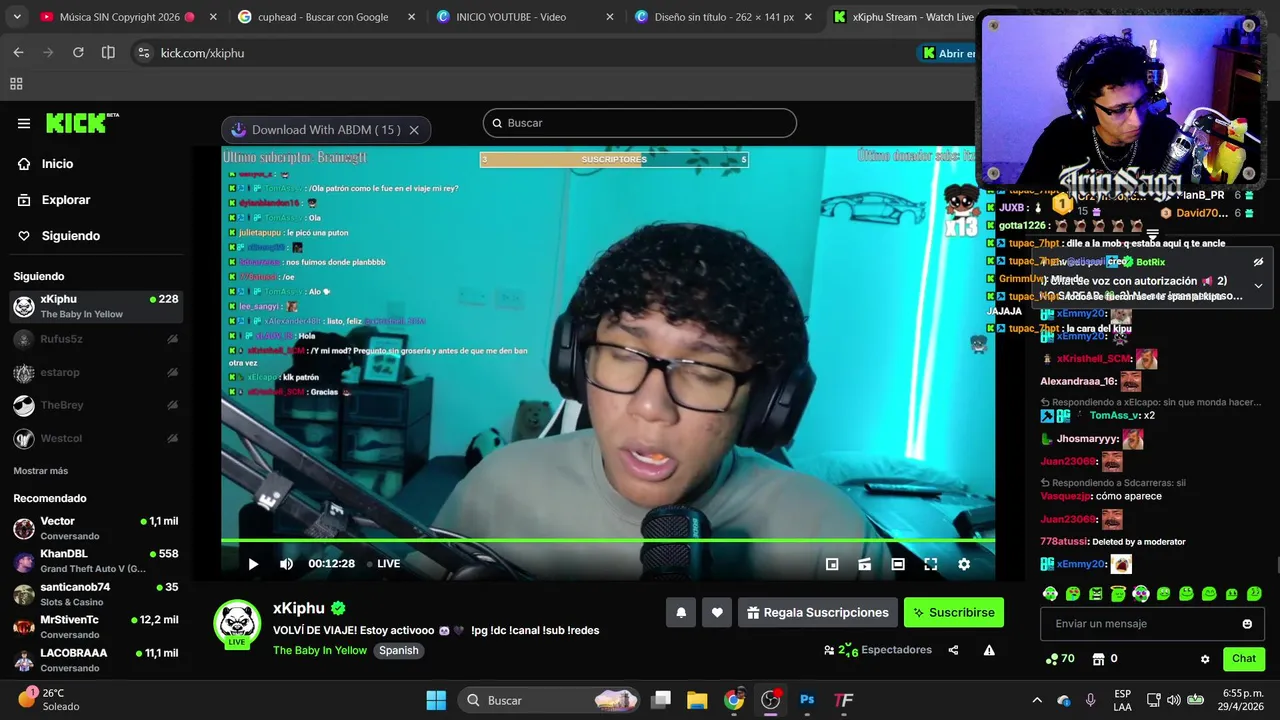Image resolution: width=1280 pixels, height=720 pixels.
Task: Open recommended channel LACOBRAAA
Action: point(96,660)
